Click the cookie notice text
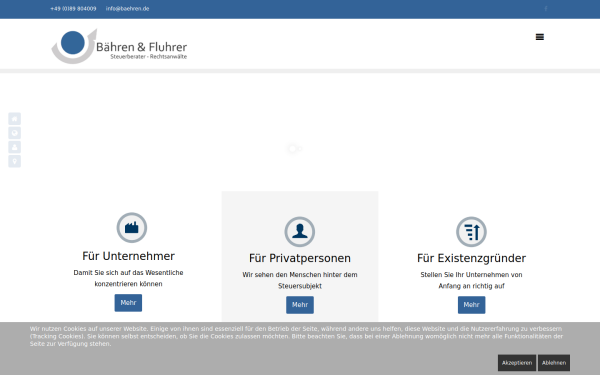This screenshot has width=600, height=375. (296, 336)
